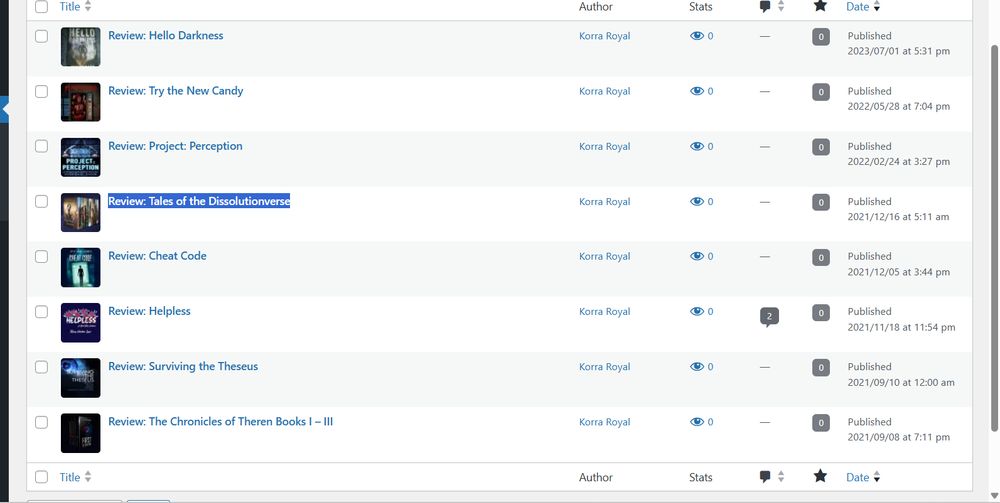
Task: Click the Hello Darkness cover thumbnail
Action: [x=80, y=47]
